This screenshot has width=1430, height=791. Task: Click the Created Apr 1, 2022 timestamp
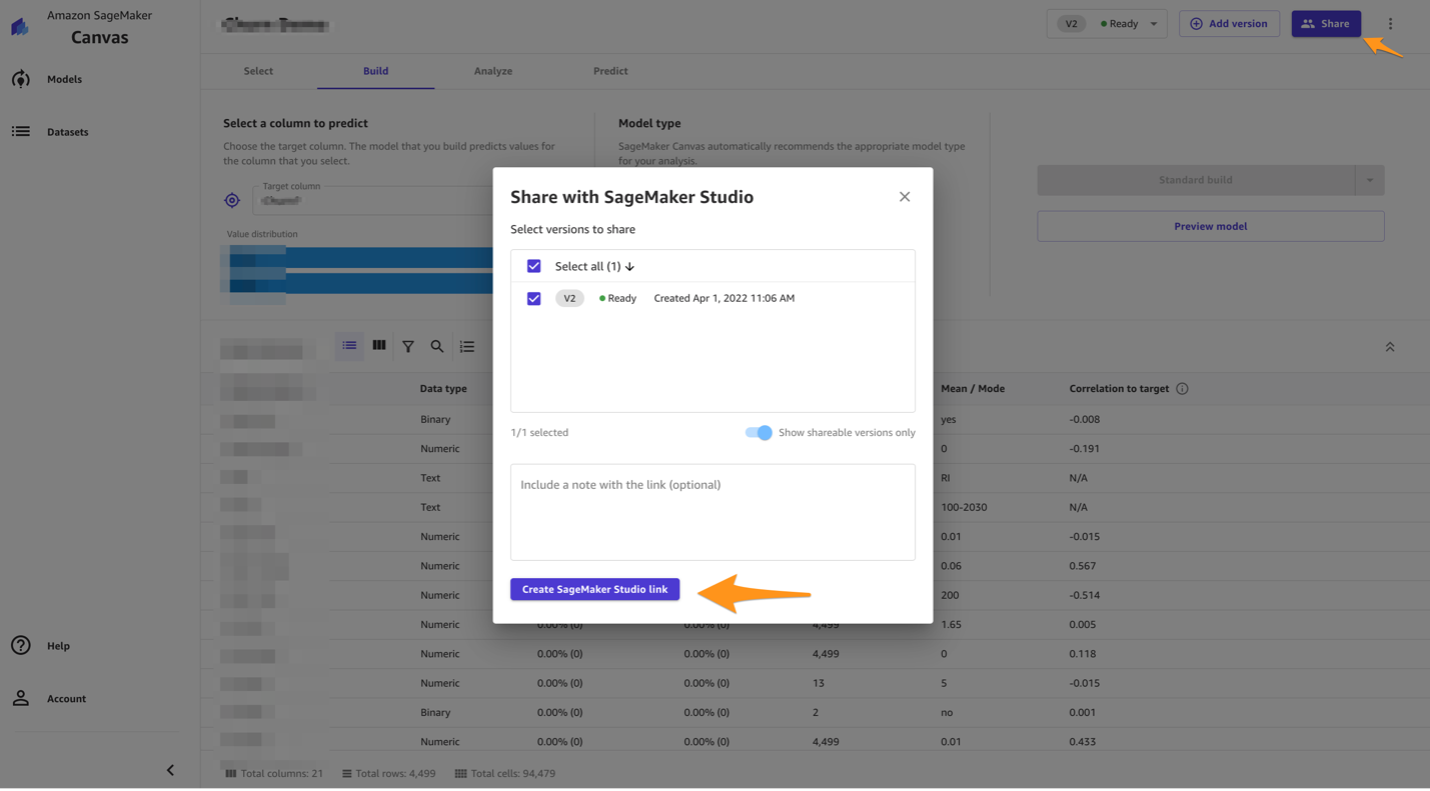click(x=724, y=298)
